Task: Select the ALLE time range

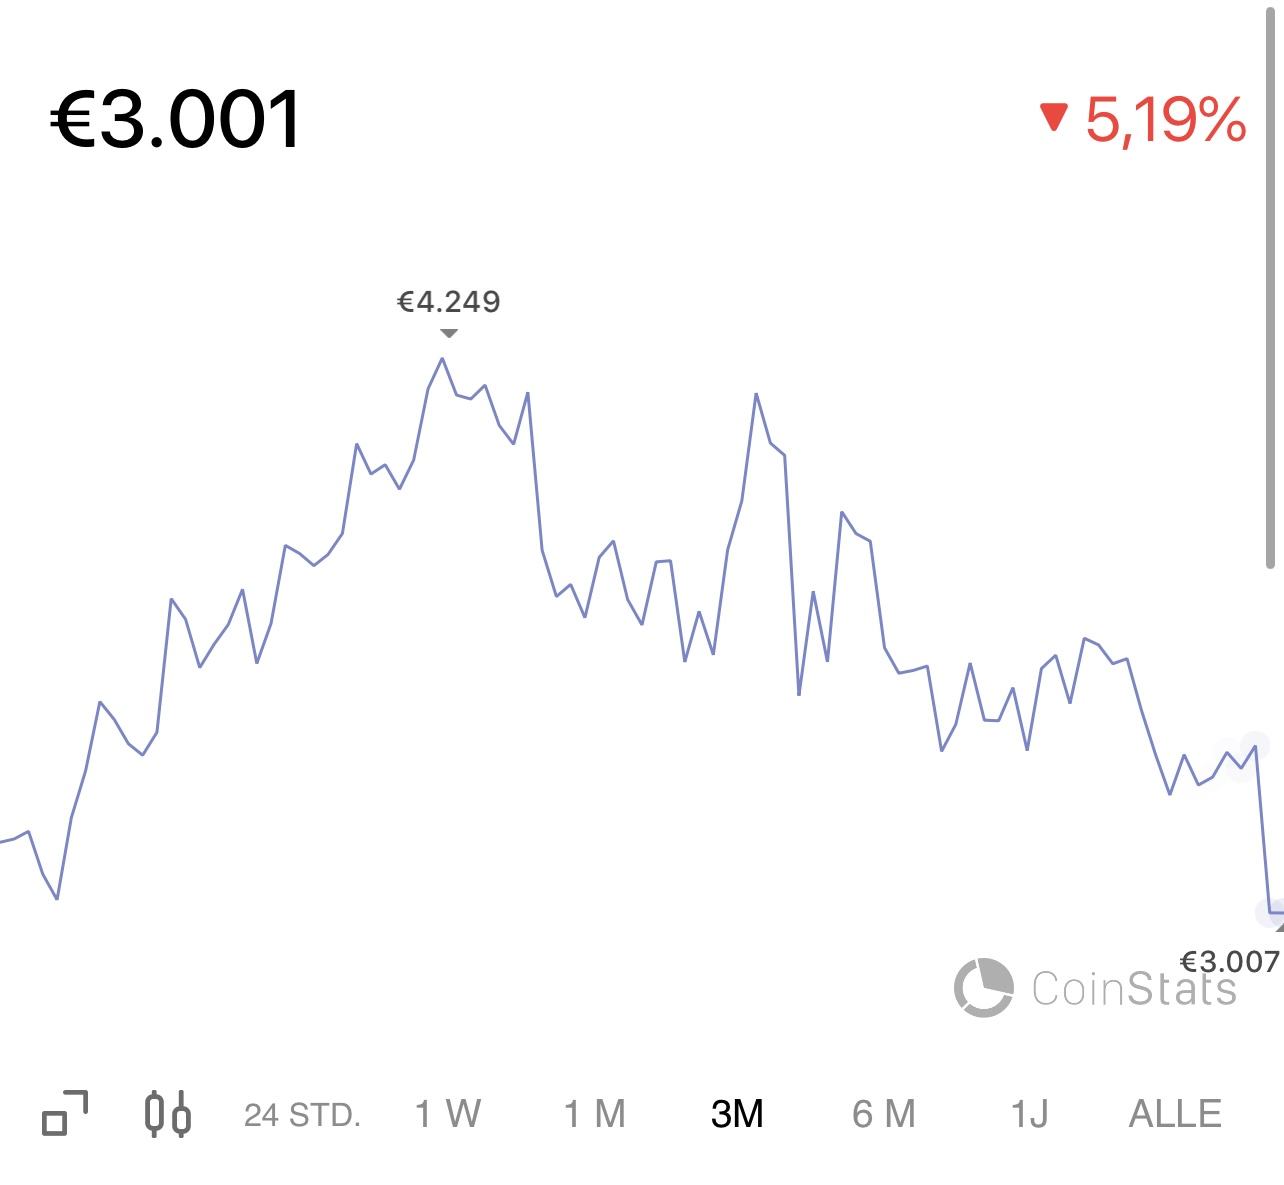Action: [1175, 1113]
